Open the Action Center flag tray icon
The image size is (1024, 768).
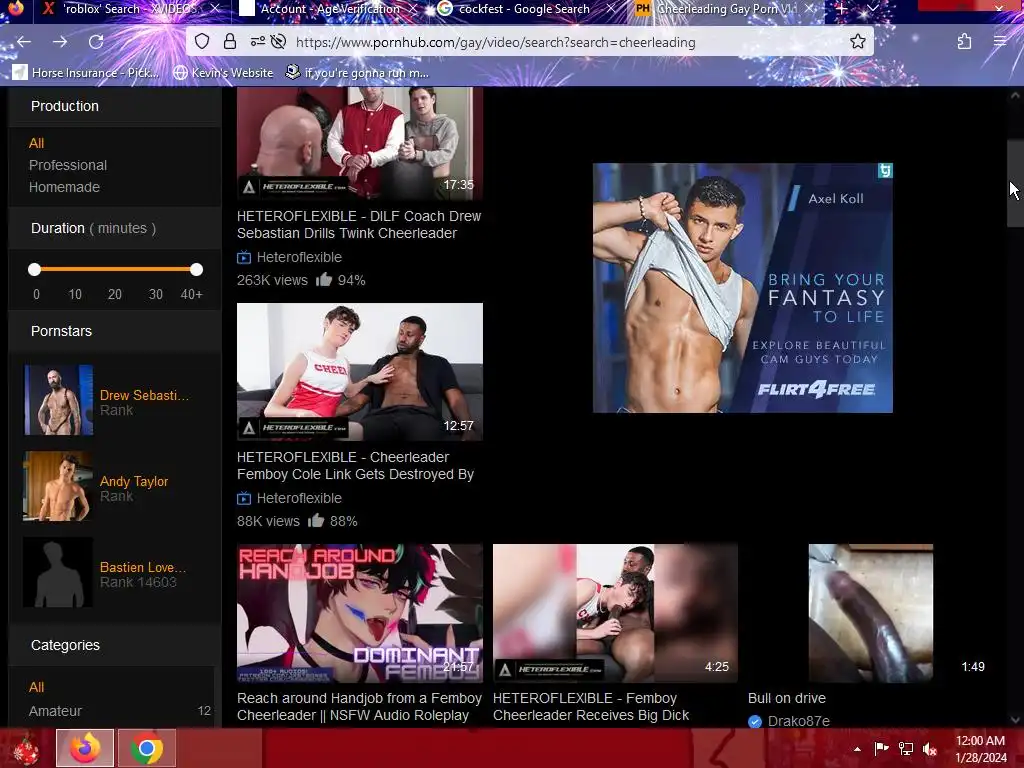[x=881, y=748]
